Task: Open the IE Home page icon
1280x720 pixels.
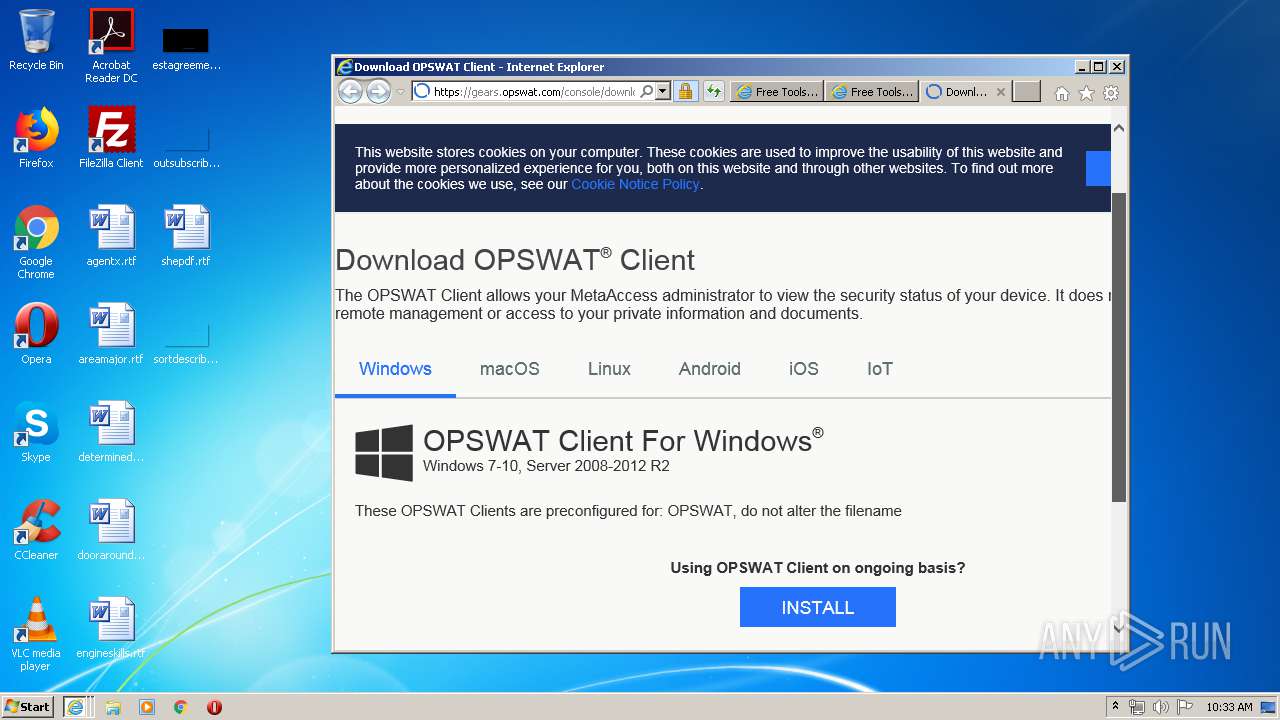Action: tap(1062, 93)
